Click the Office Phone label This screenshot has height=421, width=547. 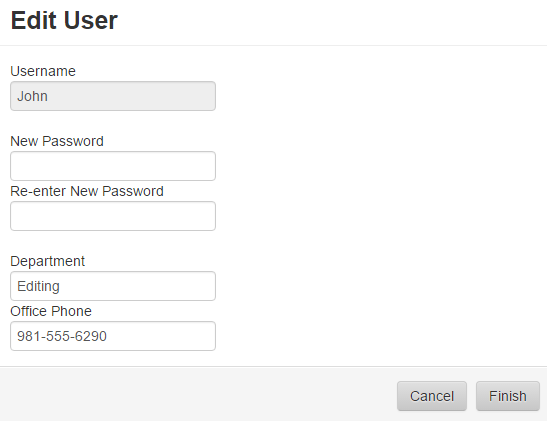tap(51, 311)
